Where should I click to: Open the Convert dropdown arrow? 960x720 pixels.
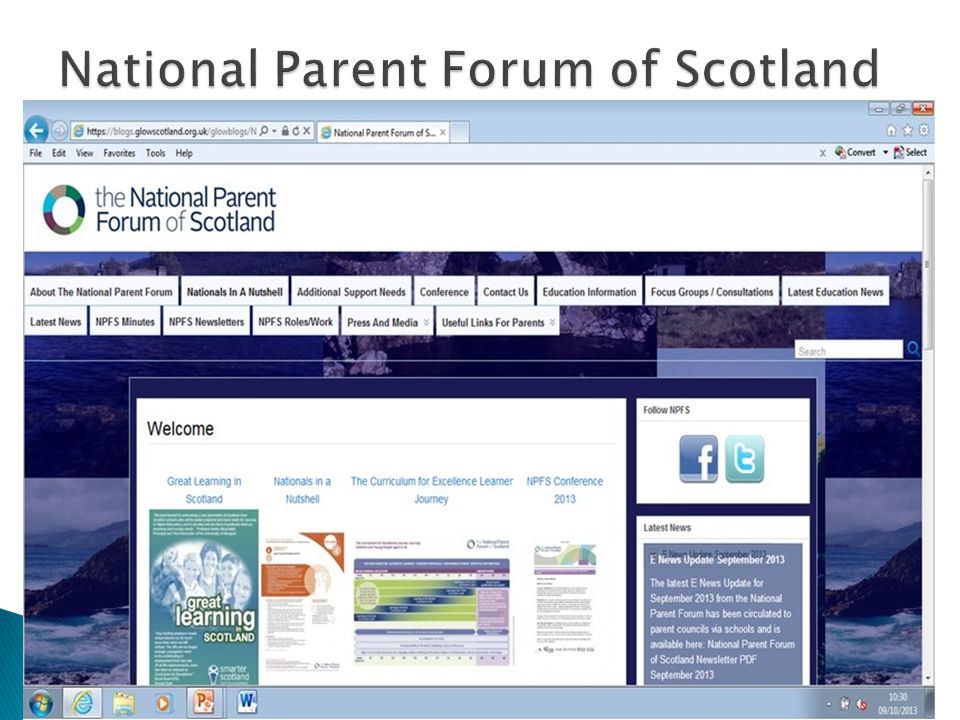tap(885, 152)
